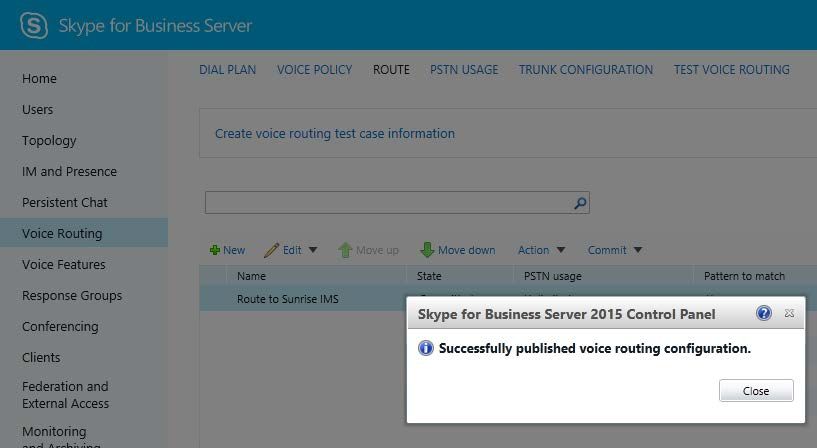Open the TRUNK CONFIGURATION tab
Image resolution: width=817 pixels, height=448 pixels.
(586, 70)
